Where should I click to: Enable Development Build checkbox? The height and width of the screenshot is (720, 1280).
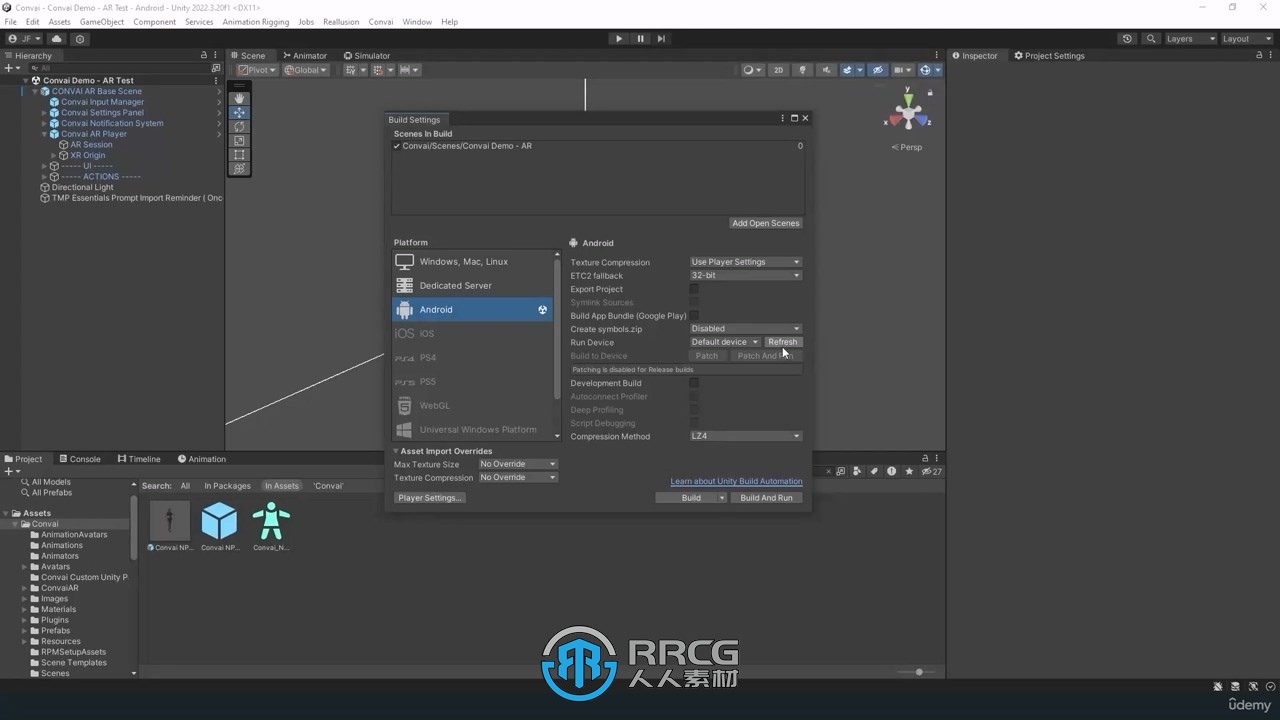coord(694,383)
